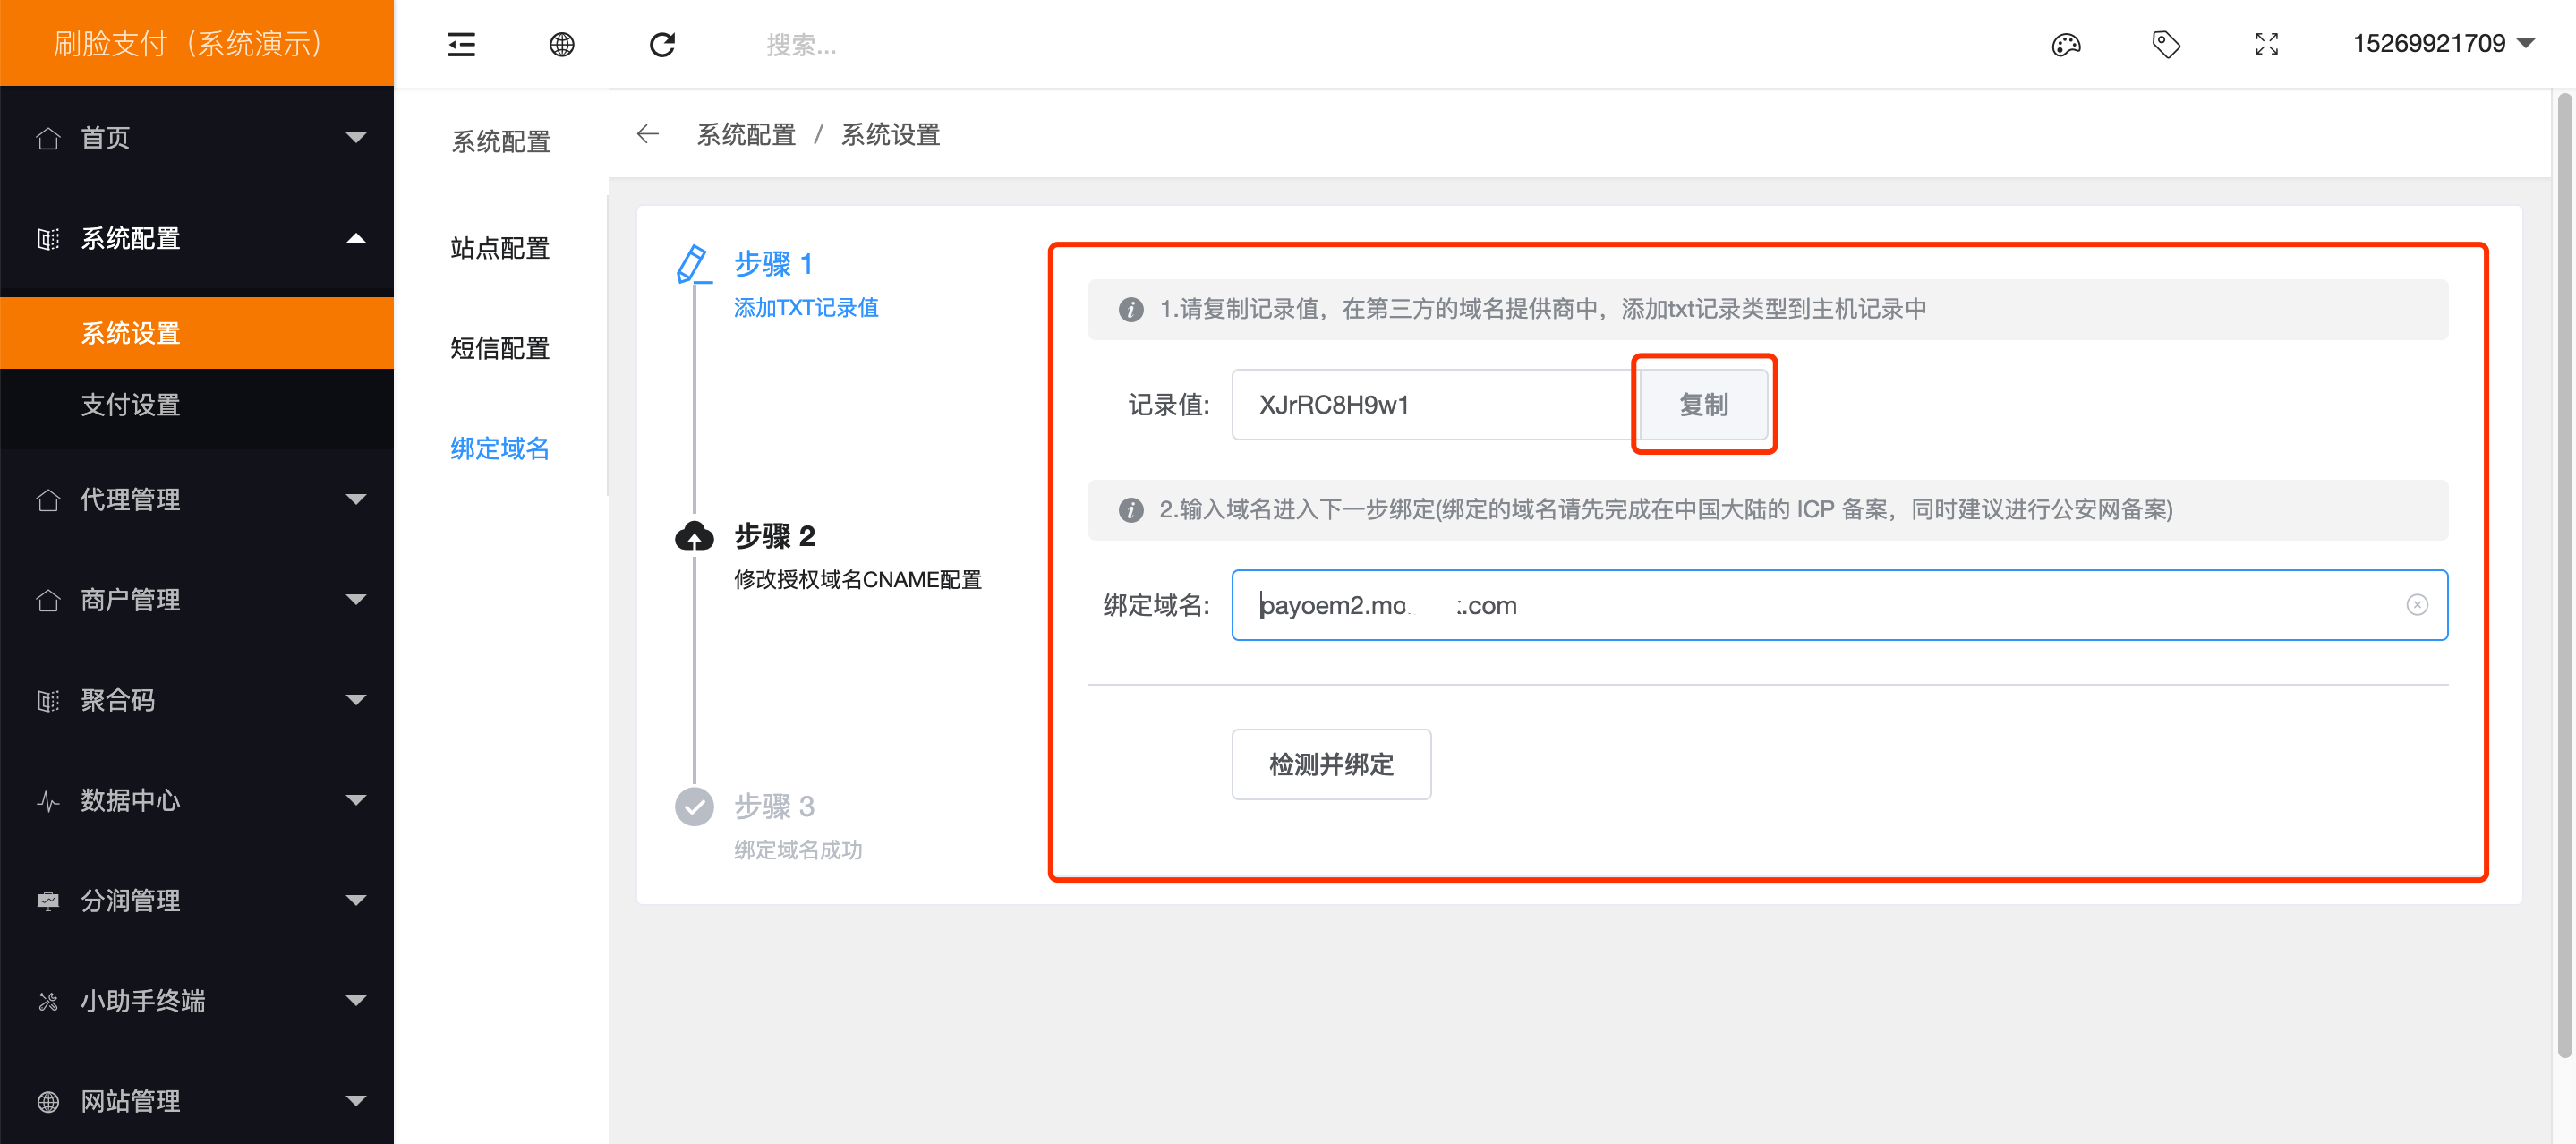The width and height of the screenshot is (2576, 1144).
Task: Open the theme palette icon
Action: [x=2065, y=44]
